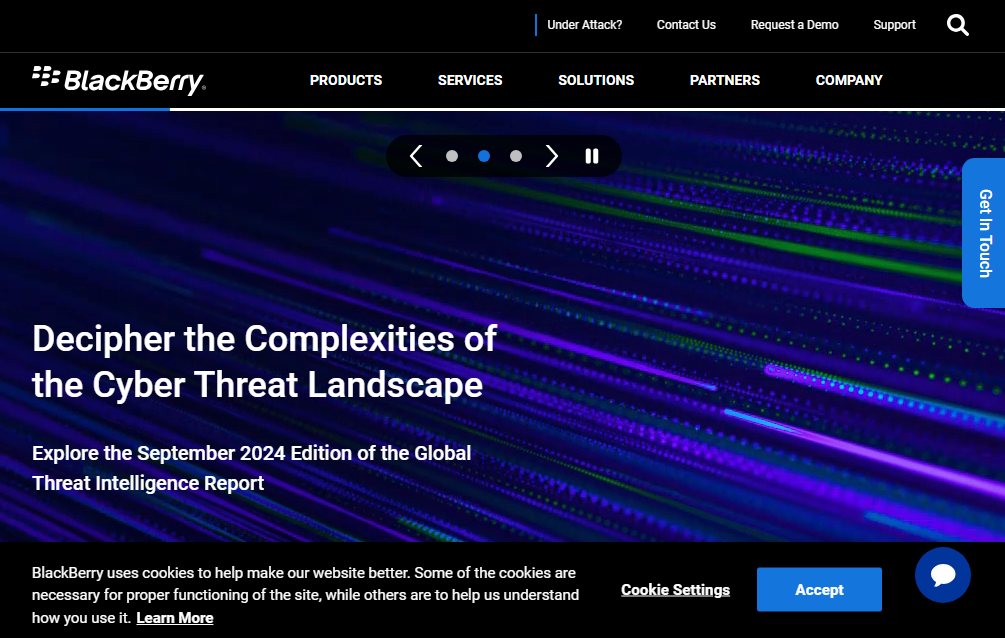Screen dimensions: 1005x638
Task: Accept cookies with the Accept button
Action: [819, 589]
